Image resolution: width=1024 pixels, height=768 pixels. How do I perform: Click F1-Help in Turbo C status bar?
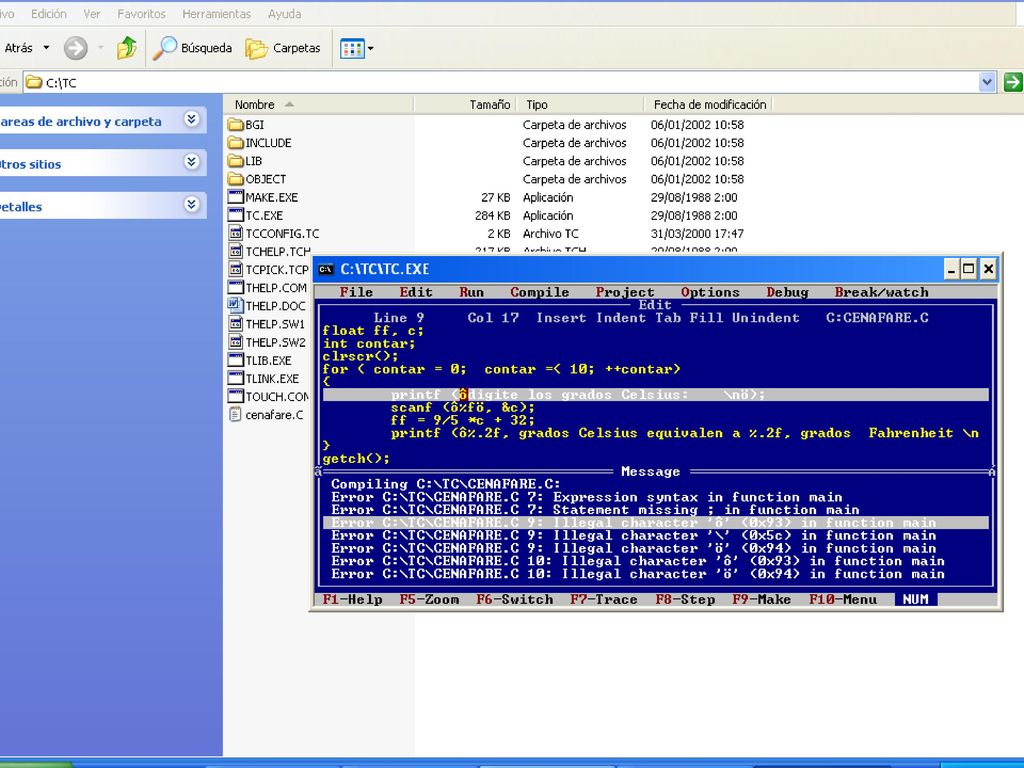click(353, 600)
